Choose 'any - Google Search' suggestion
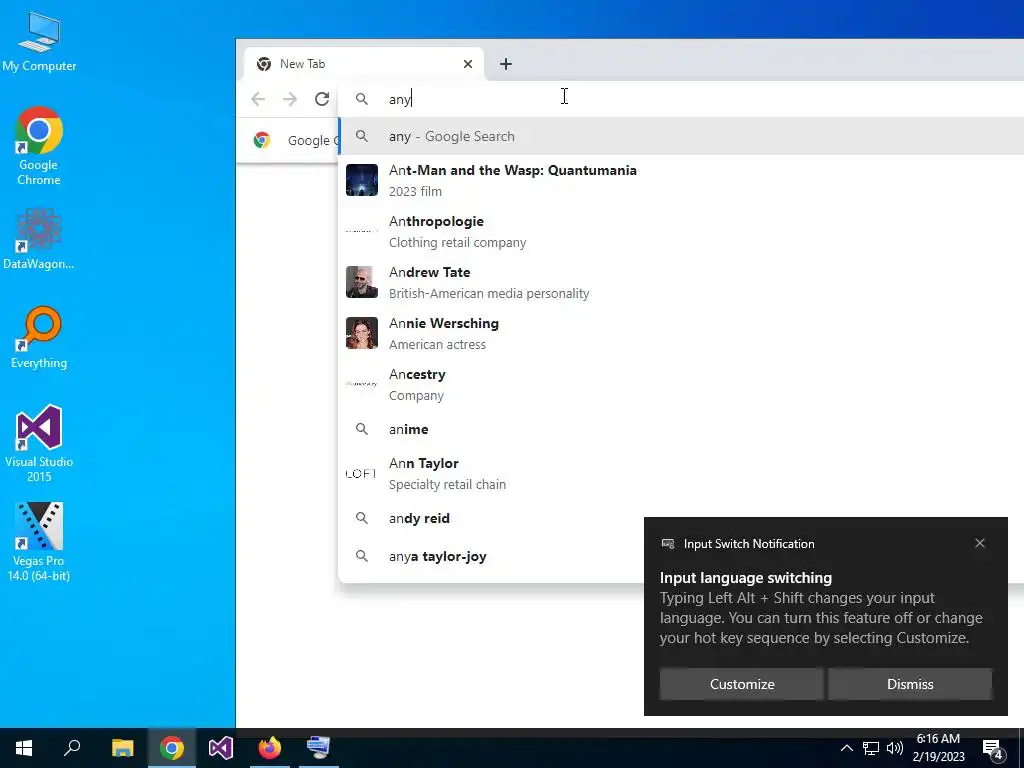This screenshot has width=1024, height=768. [680, 136]
